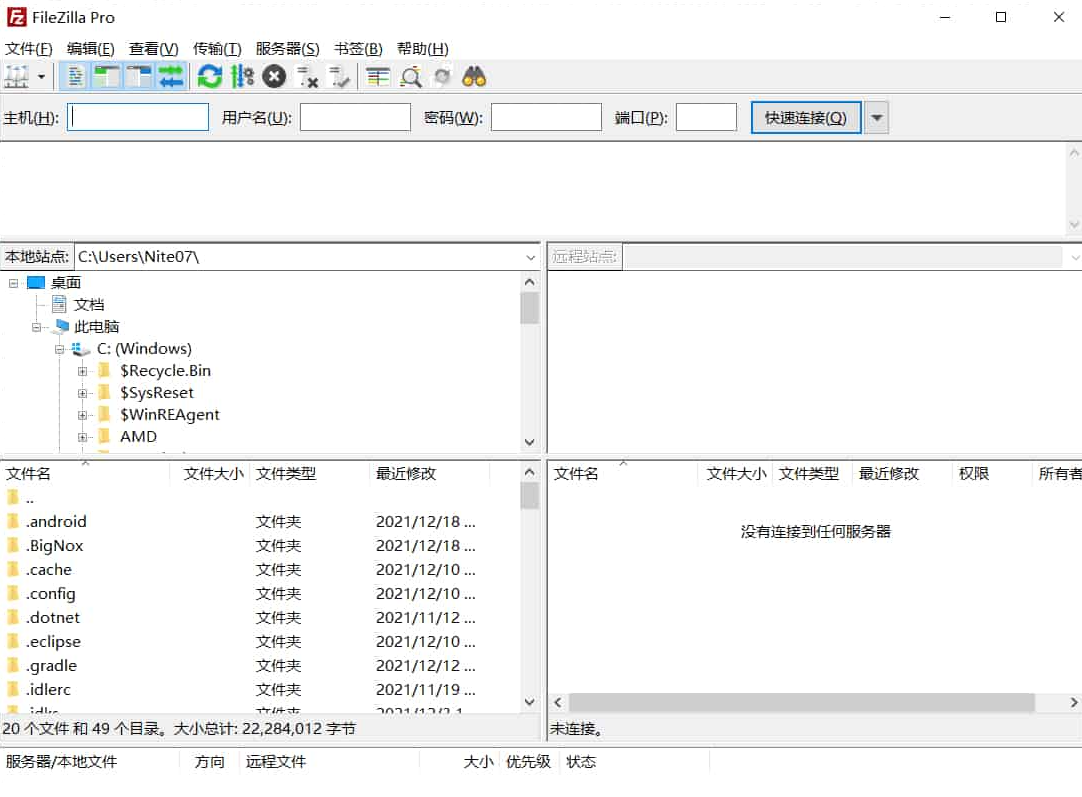Collapse the 桌面 tree node
Screen dimensions: 1082x797
click(13, 283)
